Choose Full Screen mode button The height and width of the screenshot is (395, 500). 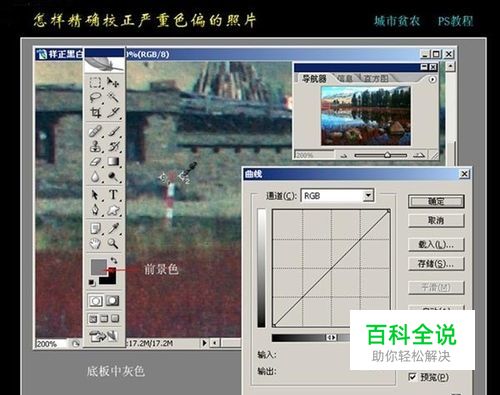pyautogui.click(x=115, y=319)
